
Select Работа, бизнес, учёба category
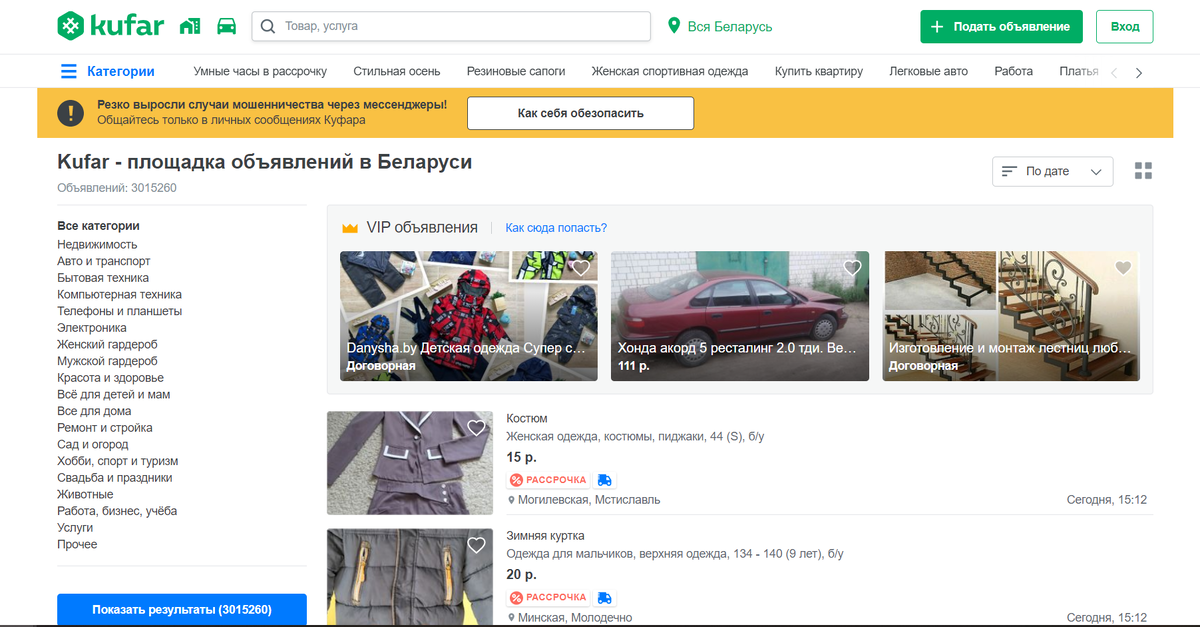pos(117,511)
